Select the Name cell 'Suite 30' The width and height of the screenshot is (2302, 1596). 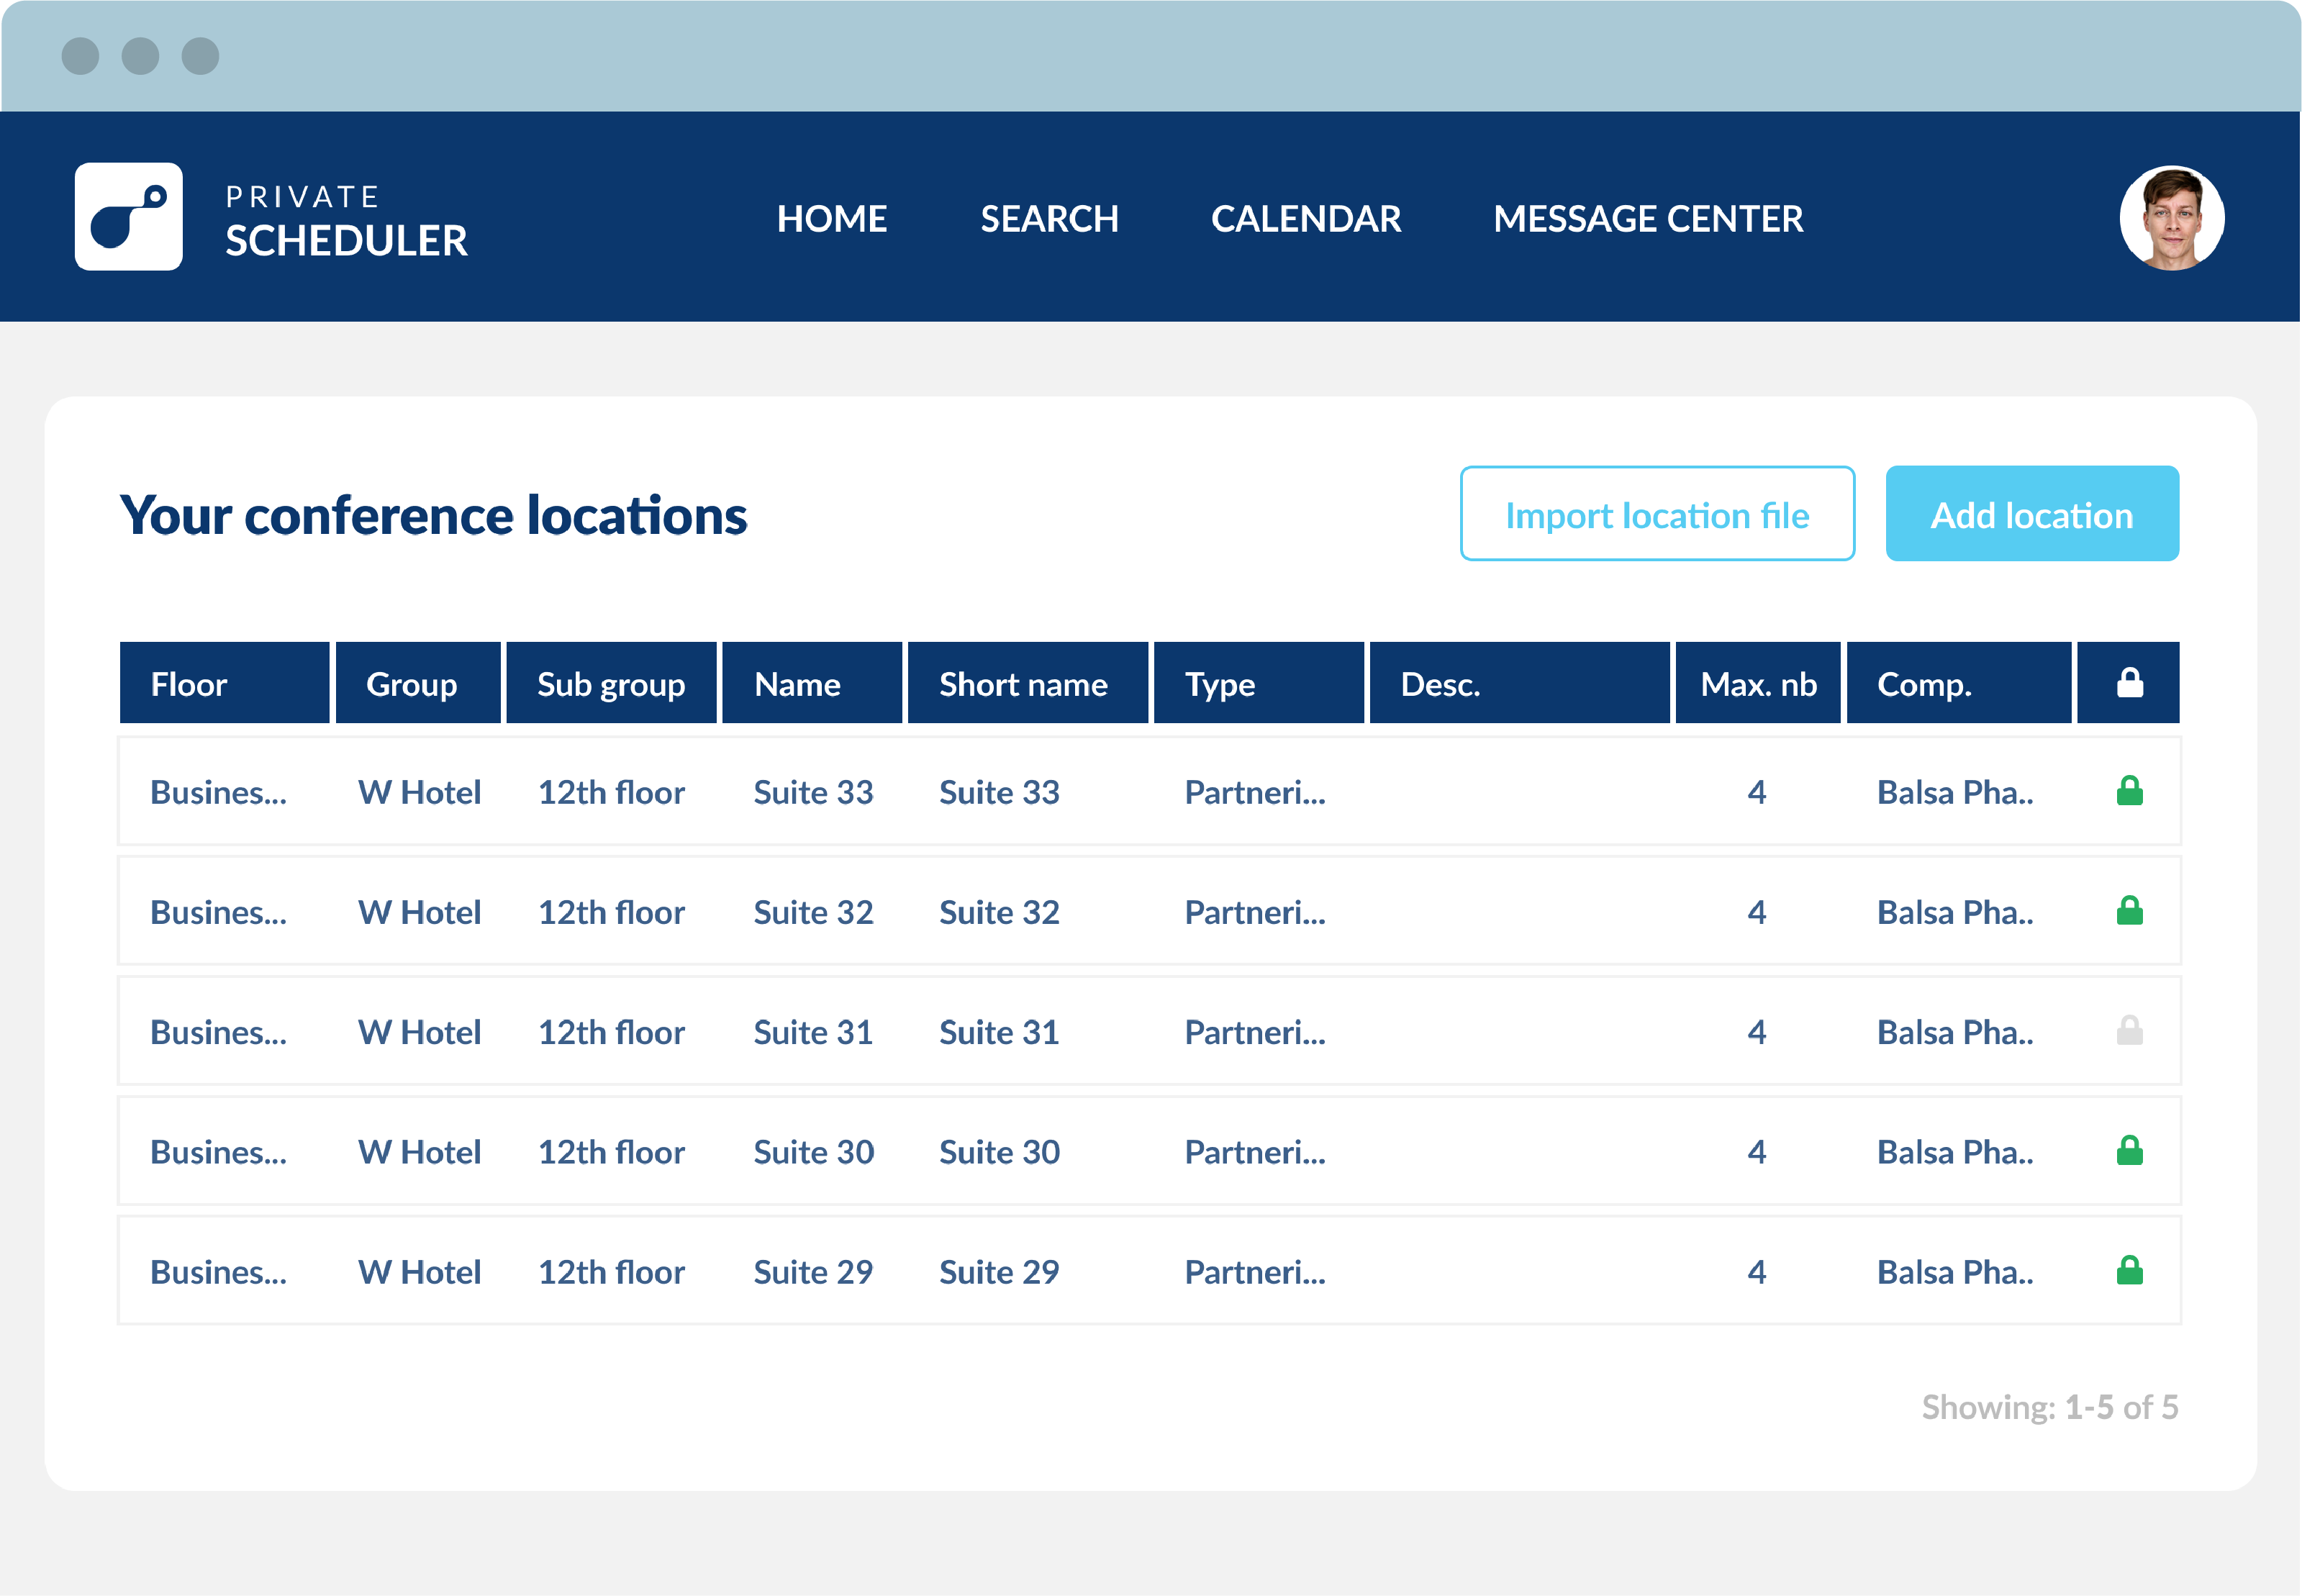click(x=813, y=1152)
